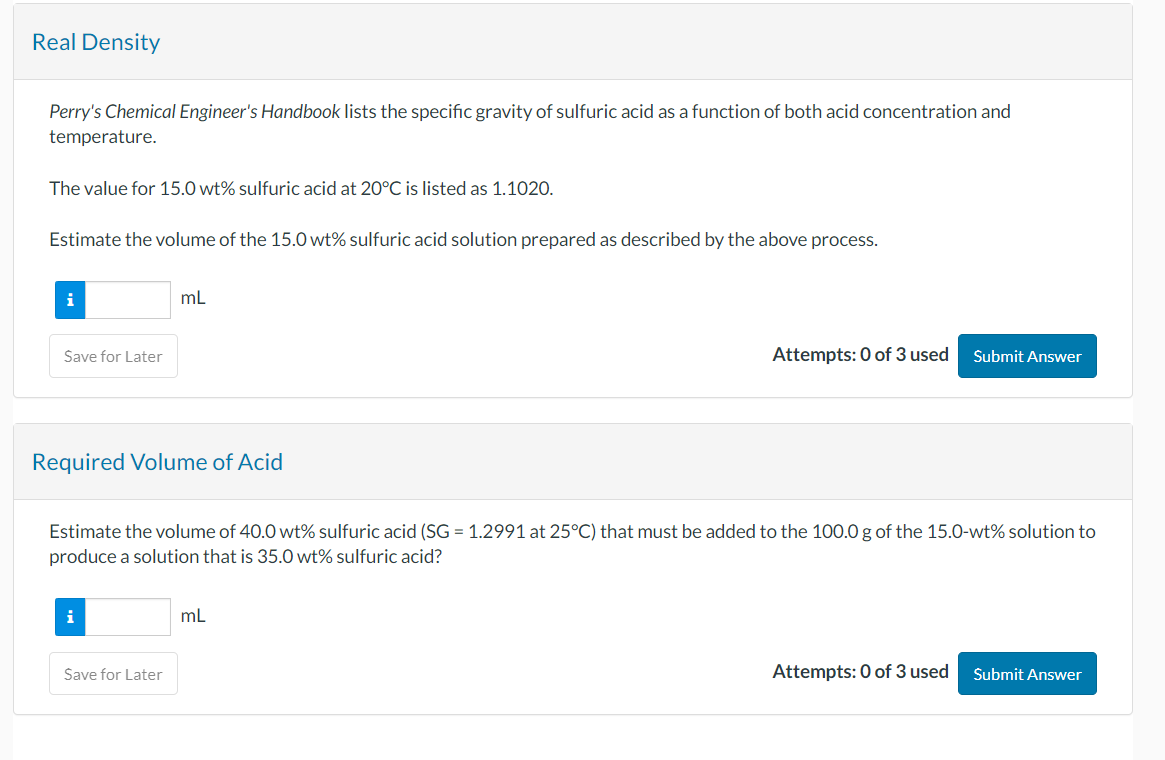Click the Required Volume of Acid section header

coord(157,462)
